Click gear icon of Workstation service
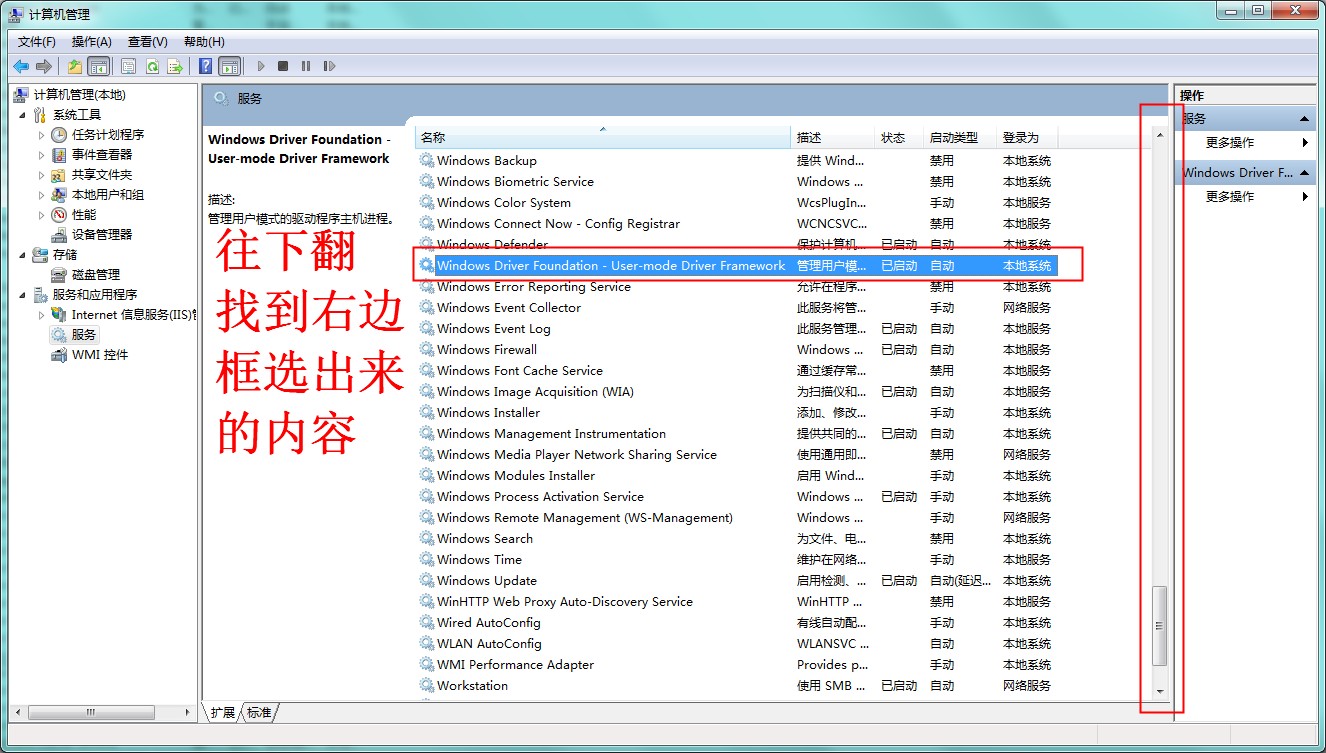The height and width of the screenshot is (753, 1326). pos(427,685)
